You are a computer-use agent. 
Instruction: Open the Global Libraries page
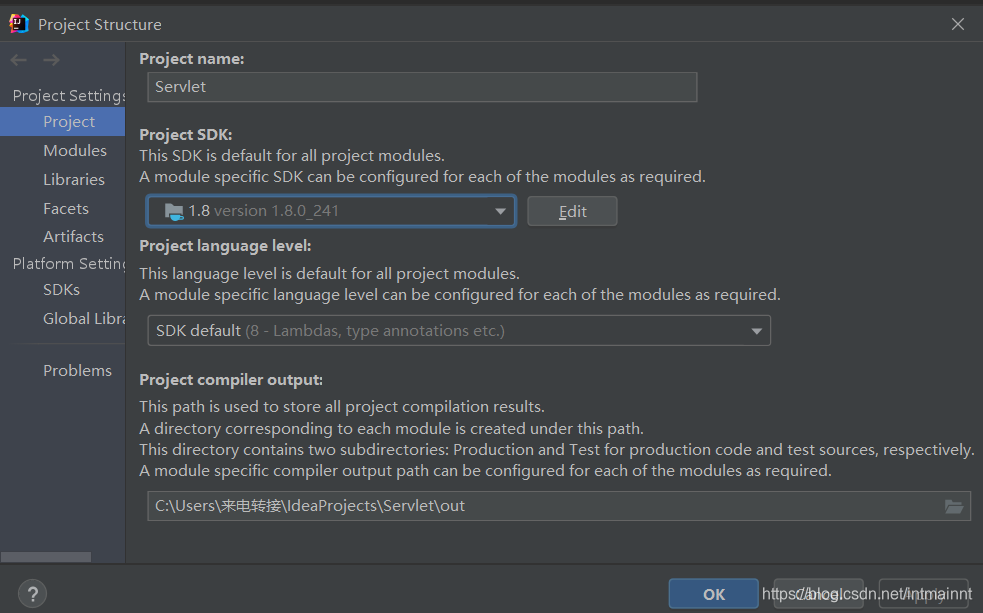84,318
